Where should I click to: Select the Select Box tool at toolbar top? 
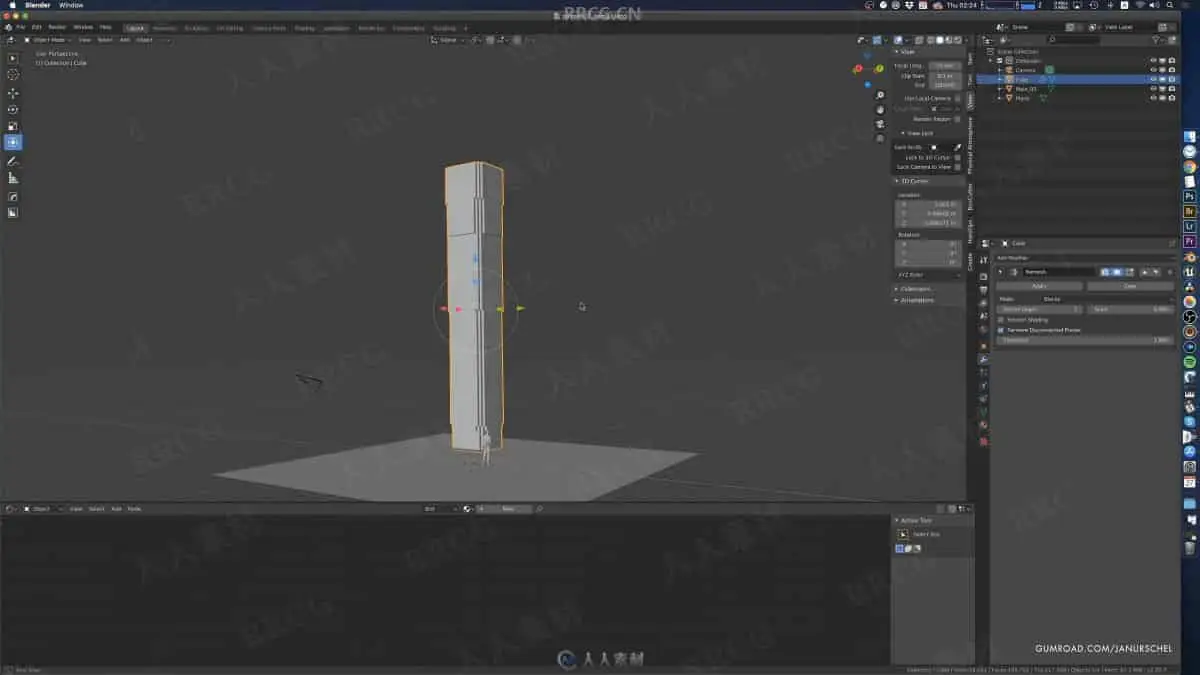point(13,58)
